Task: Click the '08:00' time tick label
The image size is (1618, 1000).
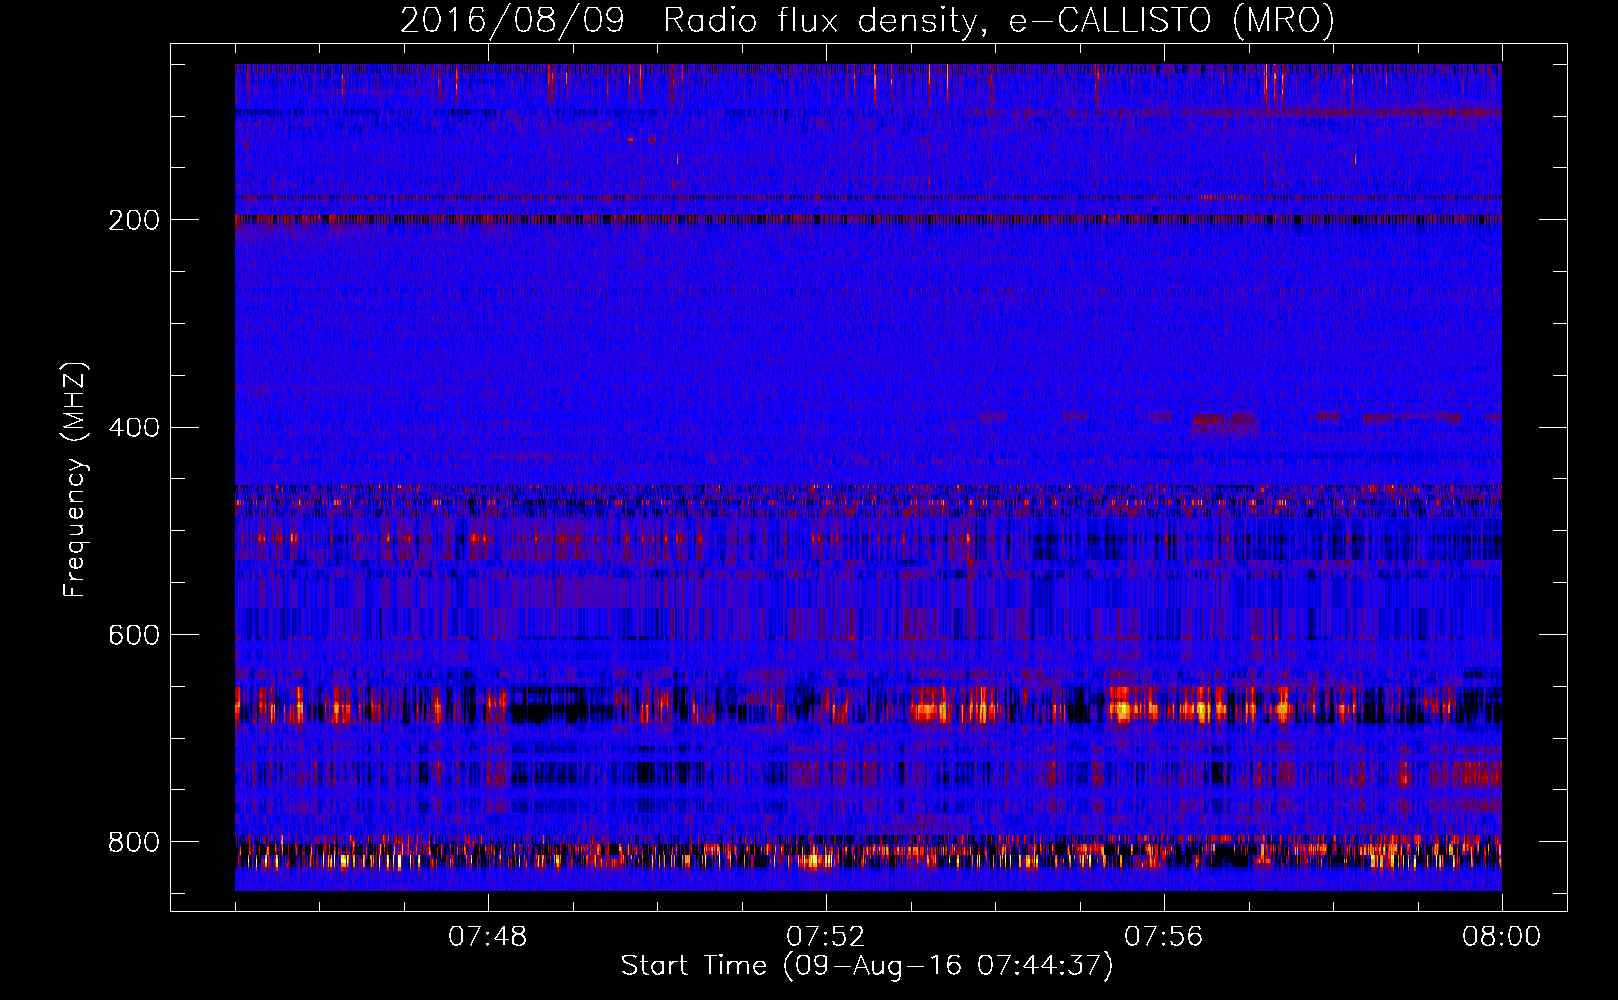Action: pyautogui.click(x=1501, y=937)
